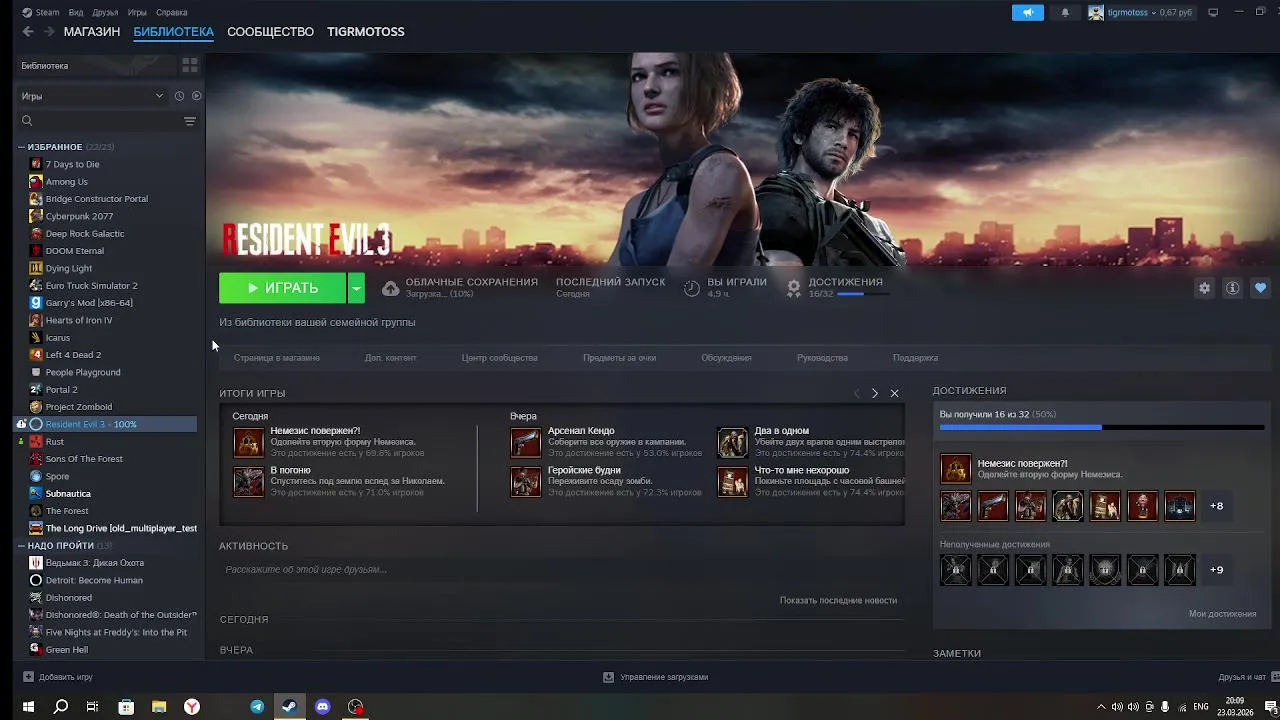
Task: Click the achievements progress bar in side panel
Action: (1101, 427)
